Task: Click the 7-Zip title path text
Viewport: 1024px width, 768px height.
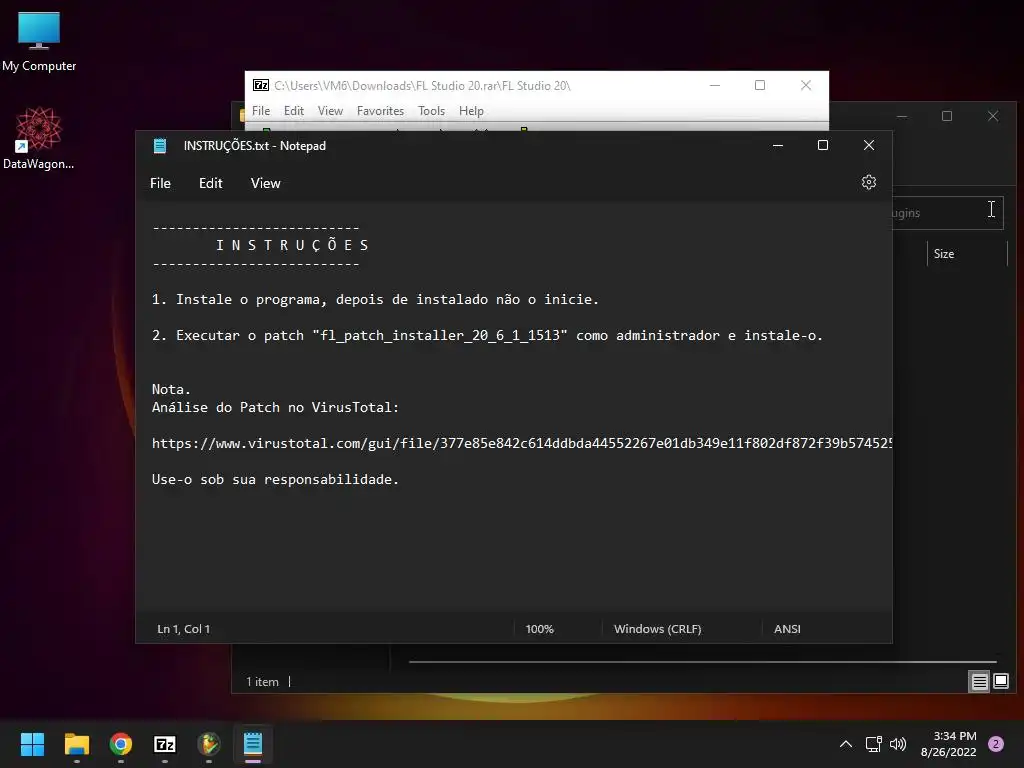Action: (x=423, y=86)
